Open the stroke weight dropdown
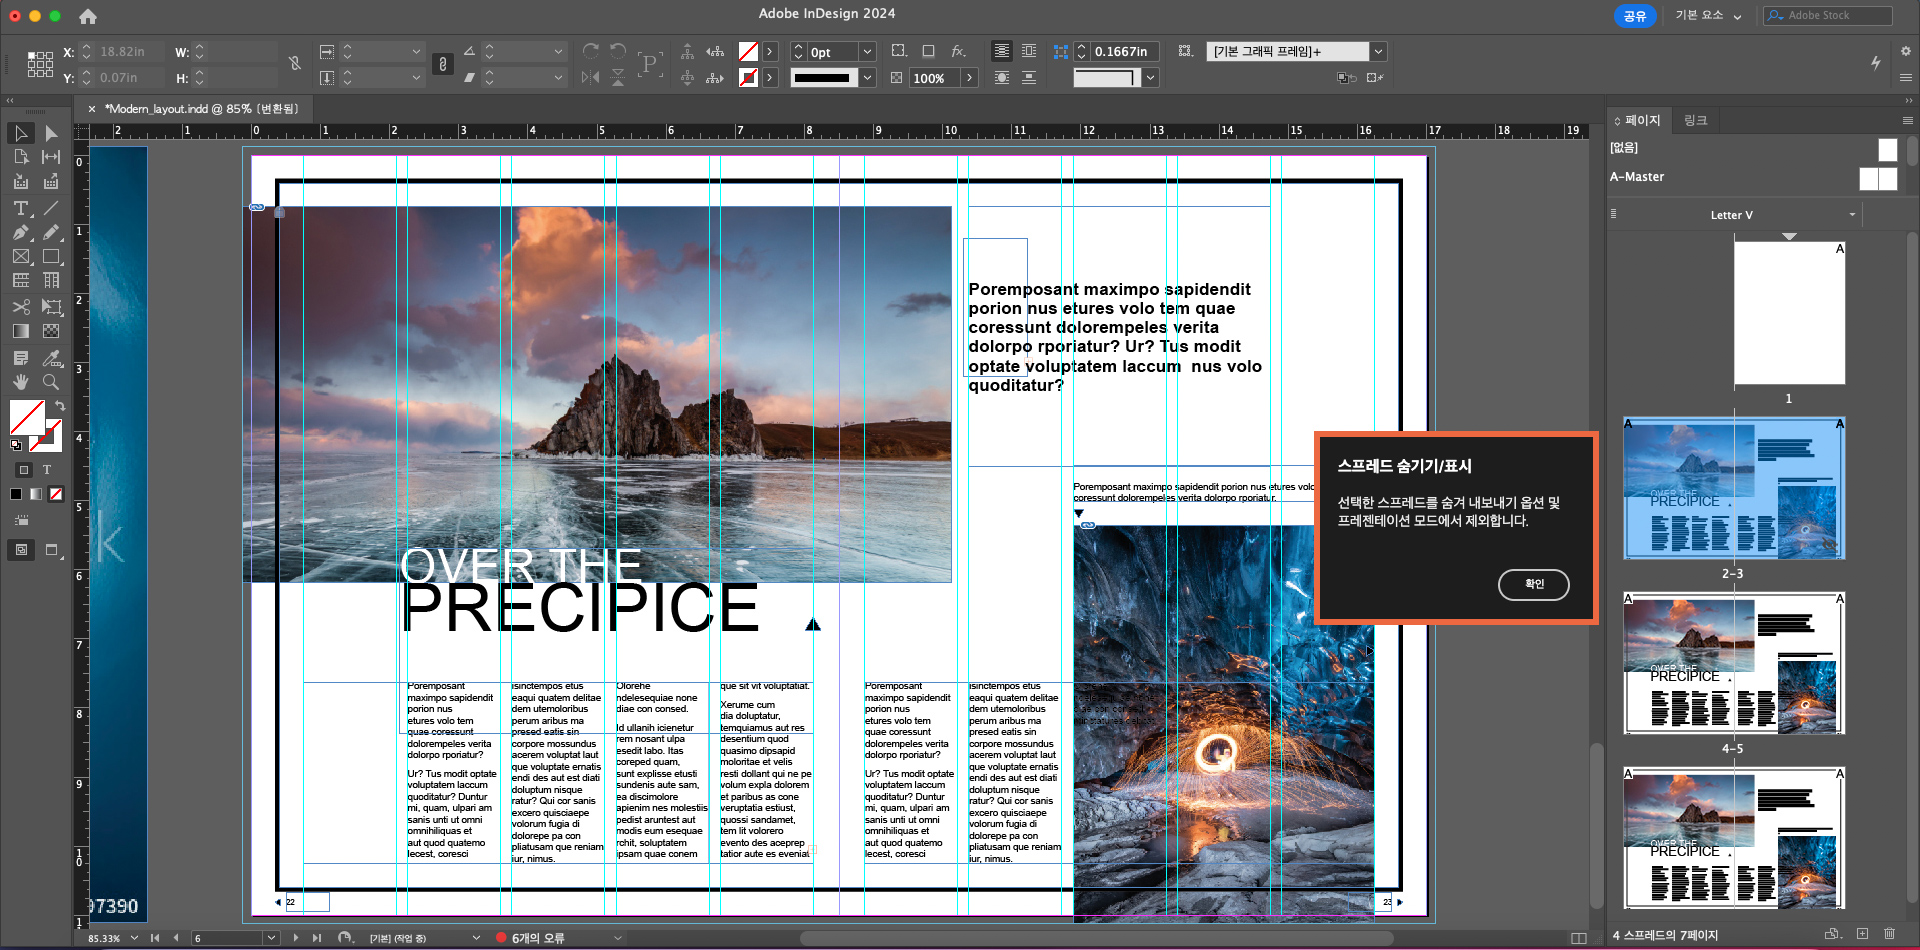The height and width of the screenshot is (950, 1920). pos(867,51)
